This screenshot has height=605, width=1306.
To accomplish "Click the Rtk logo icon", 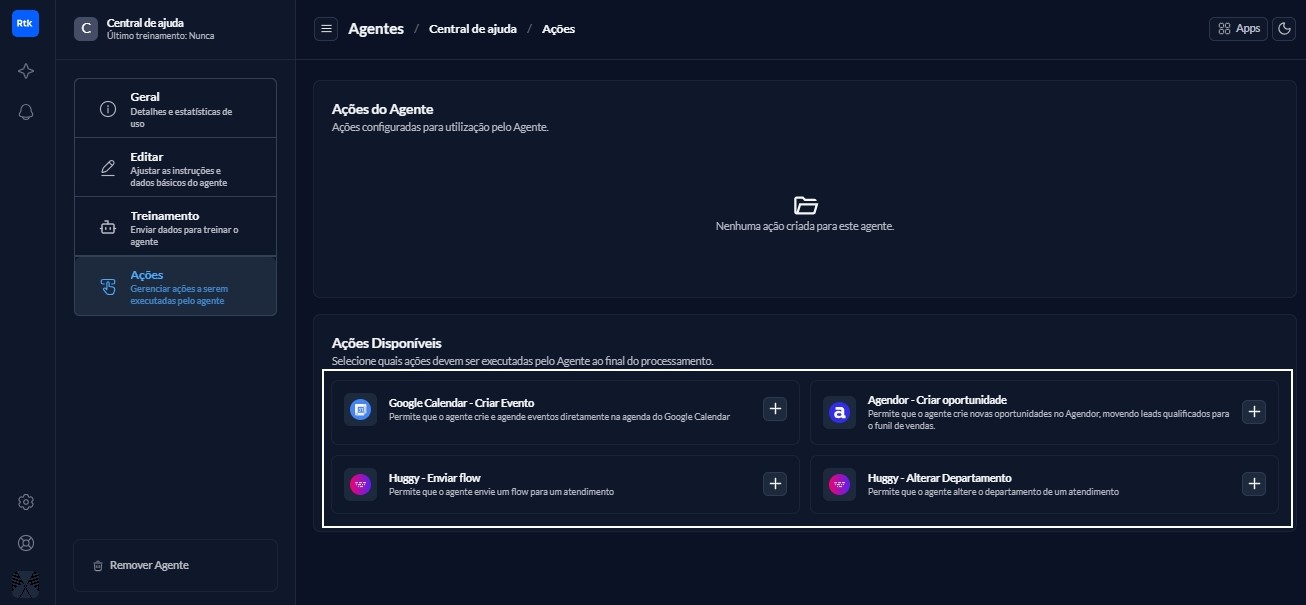I will [x=26, y=24].
